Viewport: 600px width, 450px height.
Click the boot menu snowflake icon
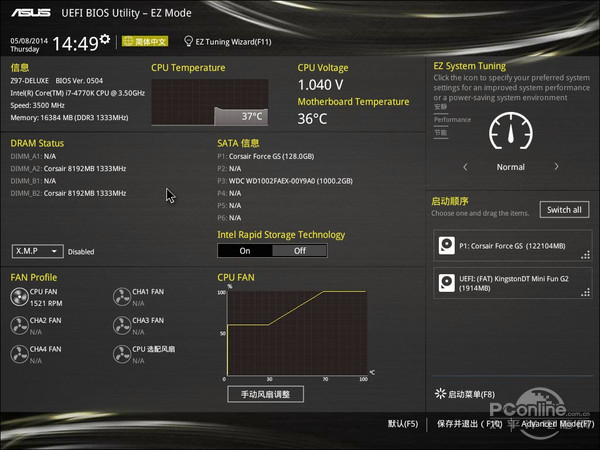click(x=440, y=393)
